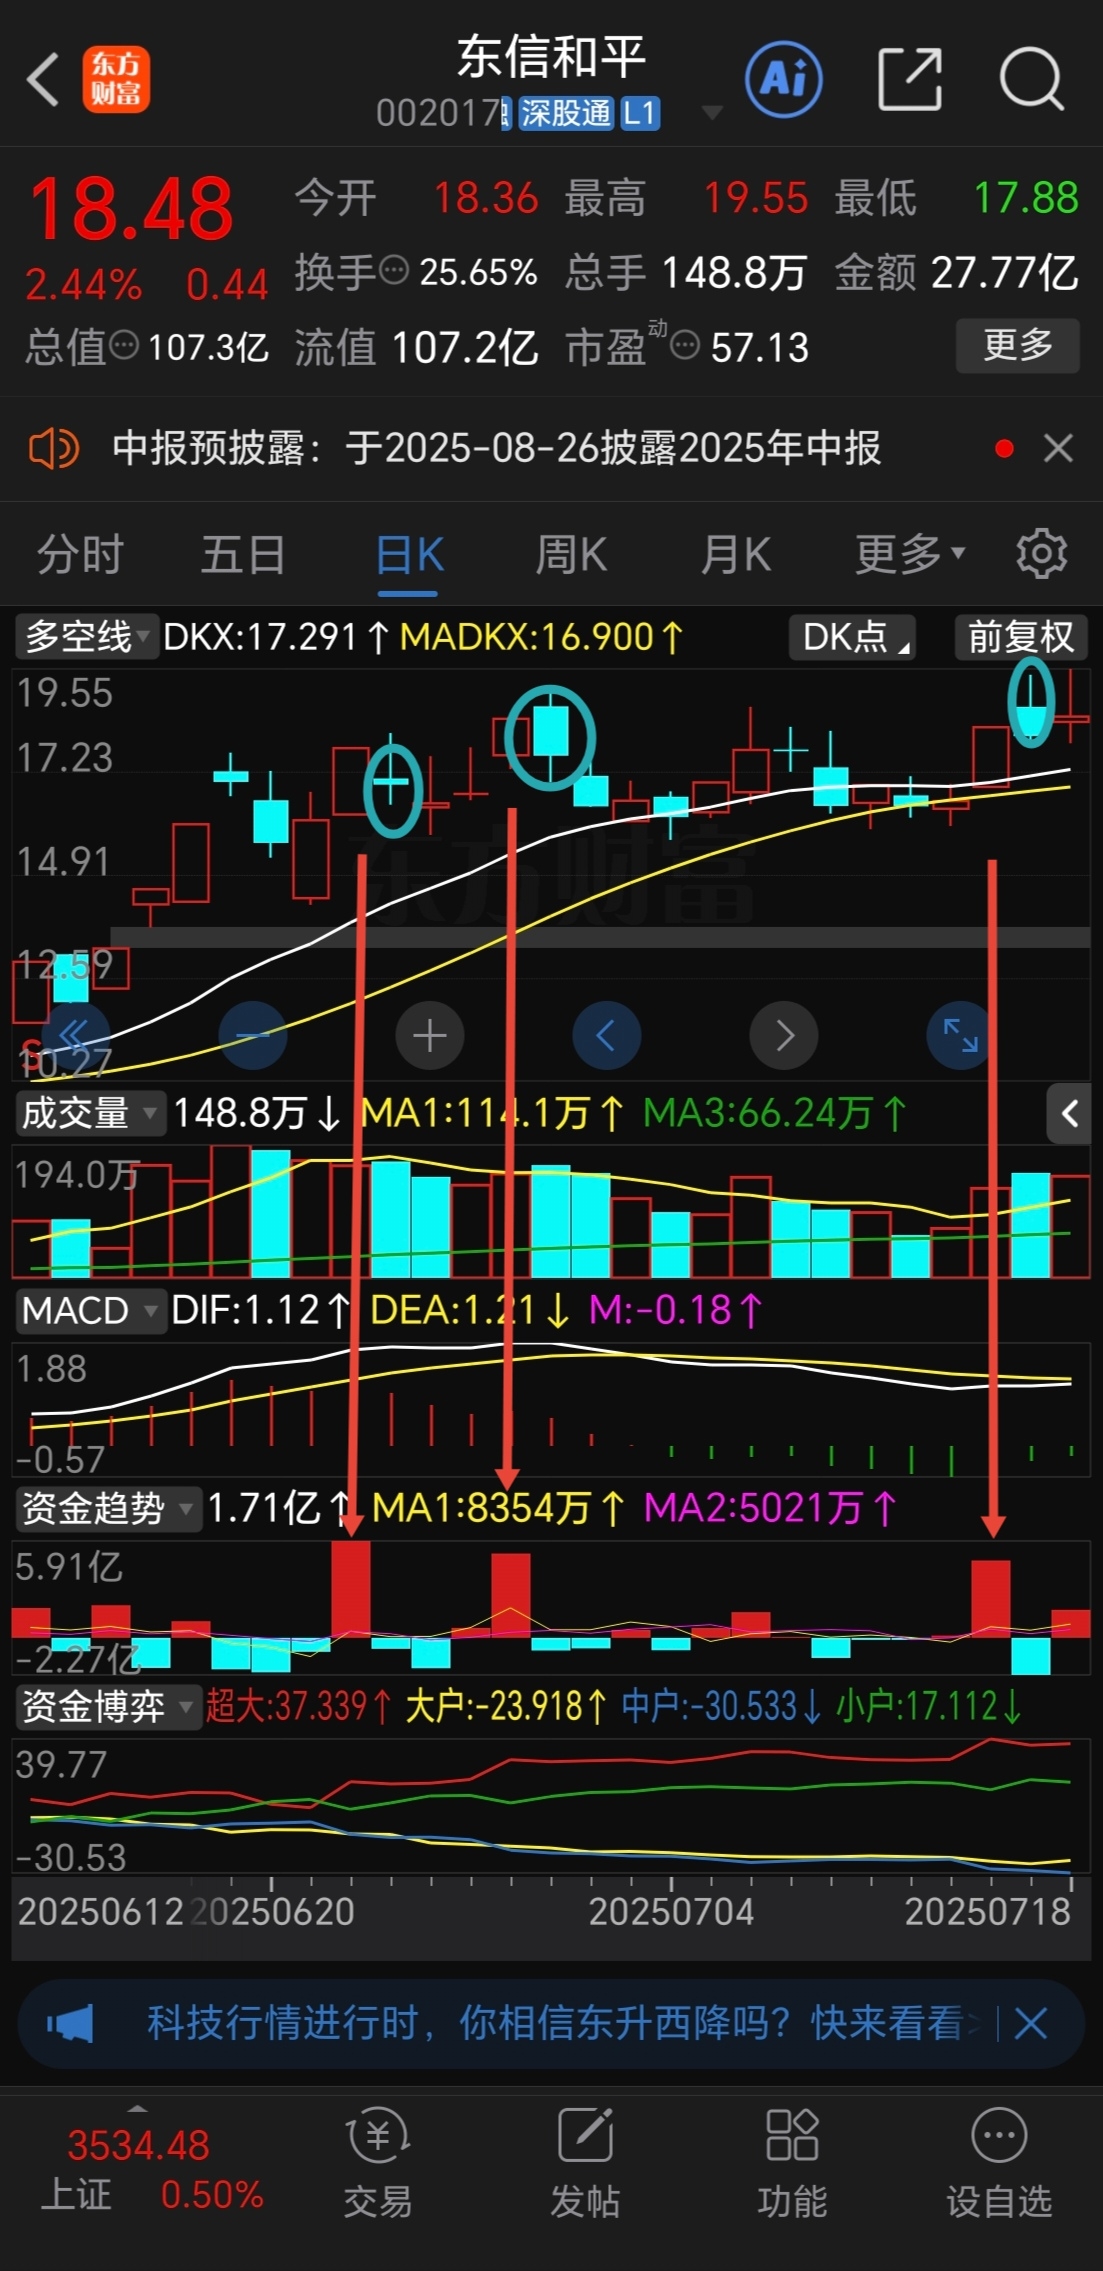Tap the 总值 info circle icon
Screen dimensions: 1103x2271
click(x=124, y=346)
